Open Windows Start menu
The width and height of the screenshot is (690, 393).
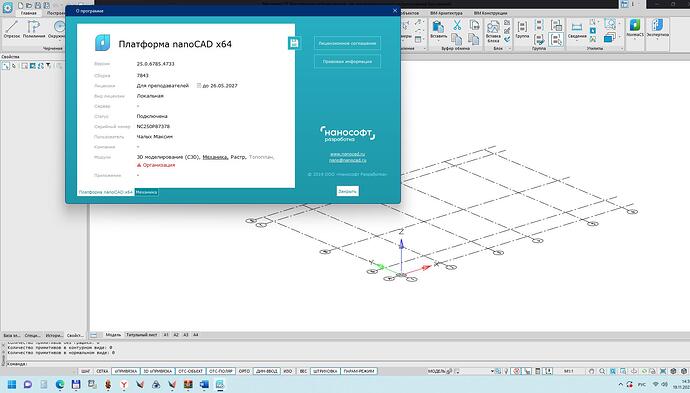(x=12, y=385)
